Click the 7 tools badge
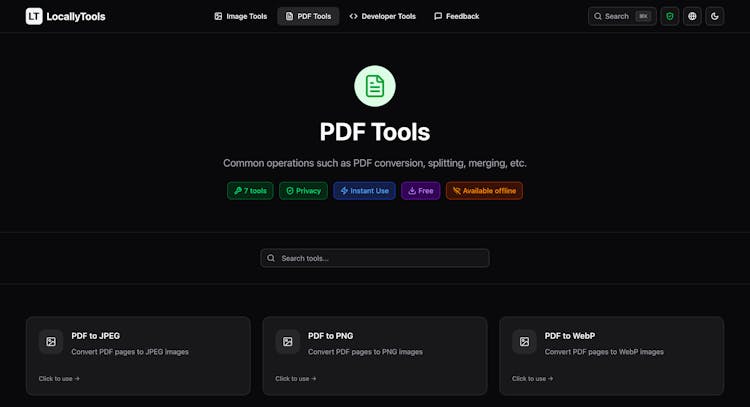This screenshot has height=407, width=750. [x=250, y=191]
